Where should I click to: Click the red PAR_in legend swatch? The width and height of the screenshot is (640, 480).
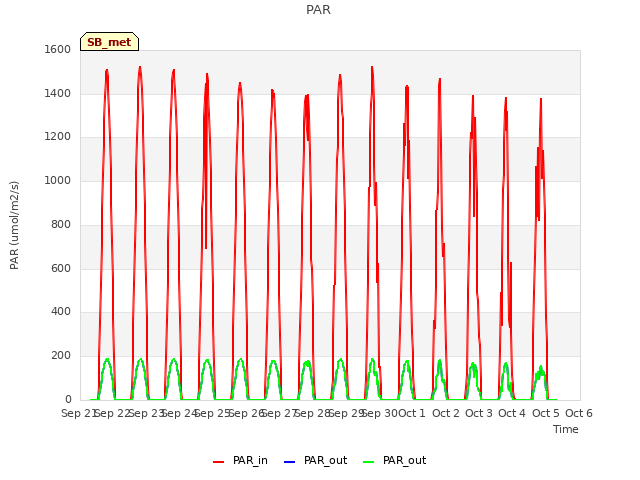(219, 462)
